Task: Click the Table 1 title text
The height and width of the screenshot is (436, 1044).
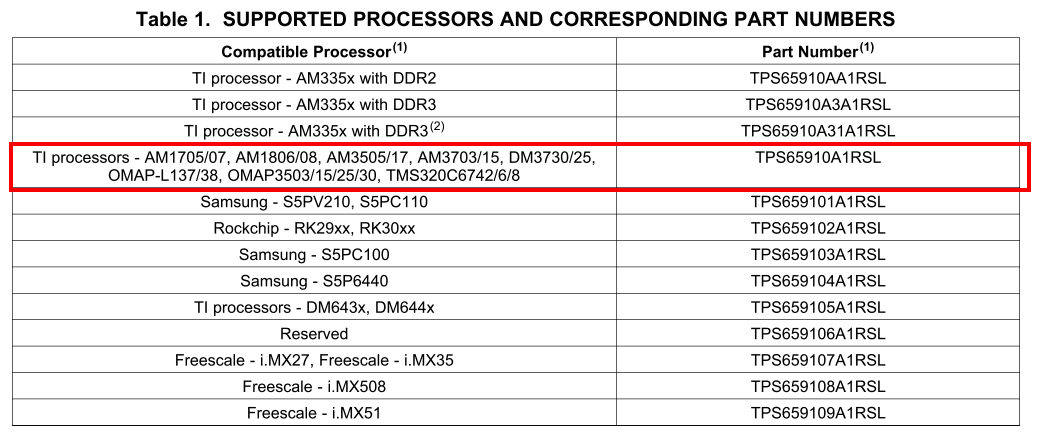Action: click(x=515, y=19)
